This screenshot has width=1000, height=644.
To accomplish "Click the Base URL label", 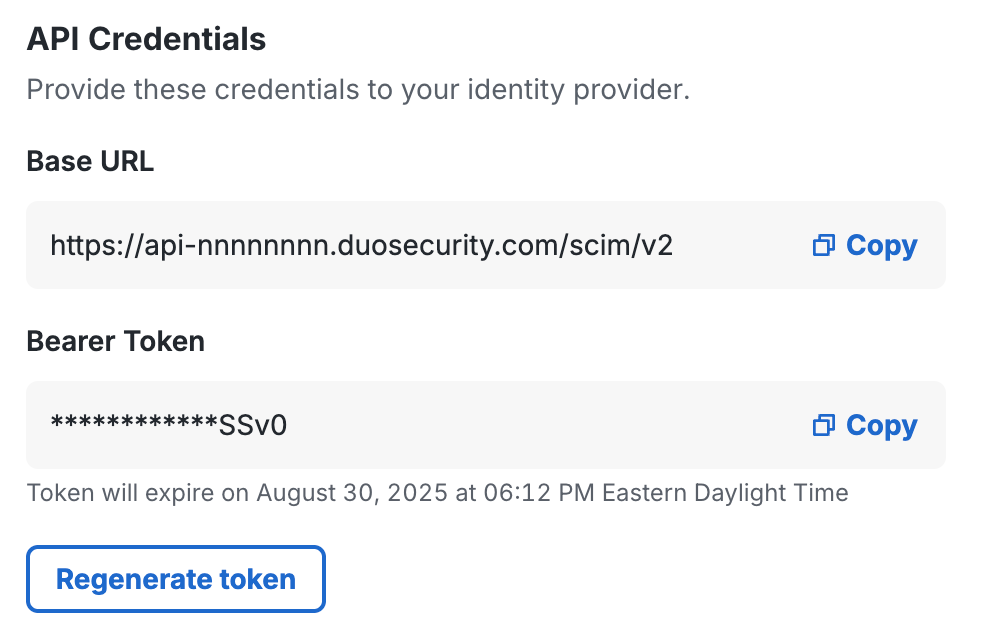I will click(x=90, y=160).
